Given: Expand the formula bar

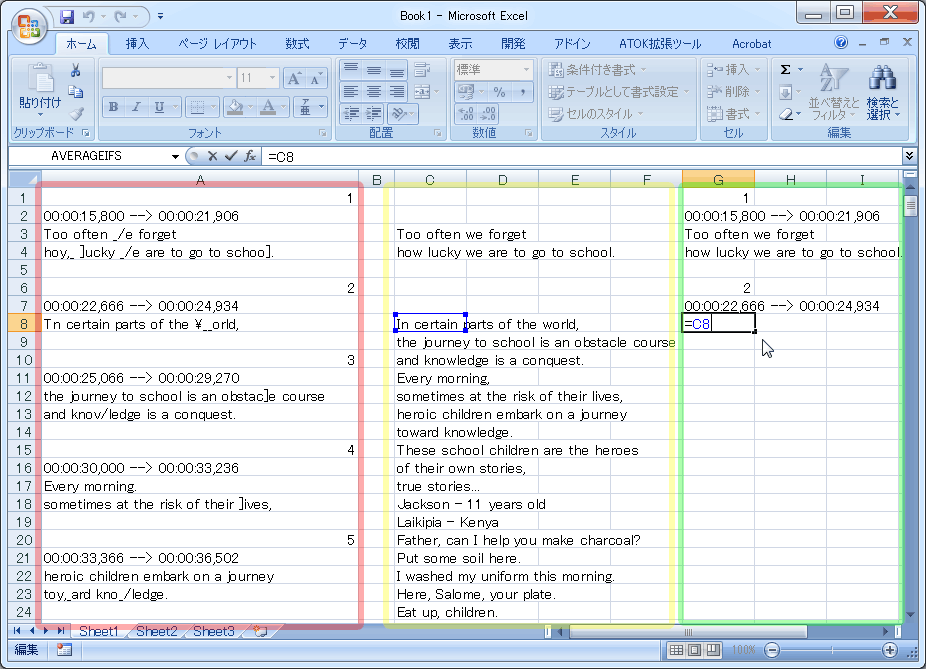Looking at the screenshot, I should tap(909, 156).
